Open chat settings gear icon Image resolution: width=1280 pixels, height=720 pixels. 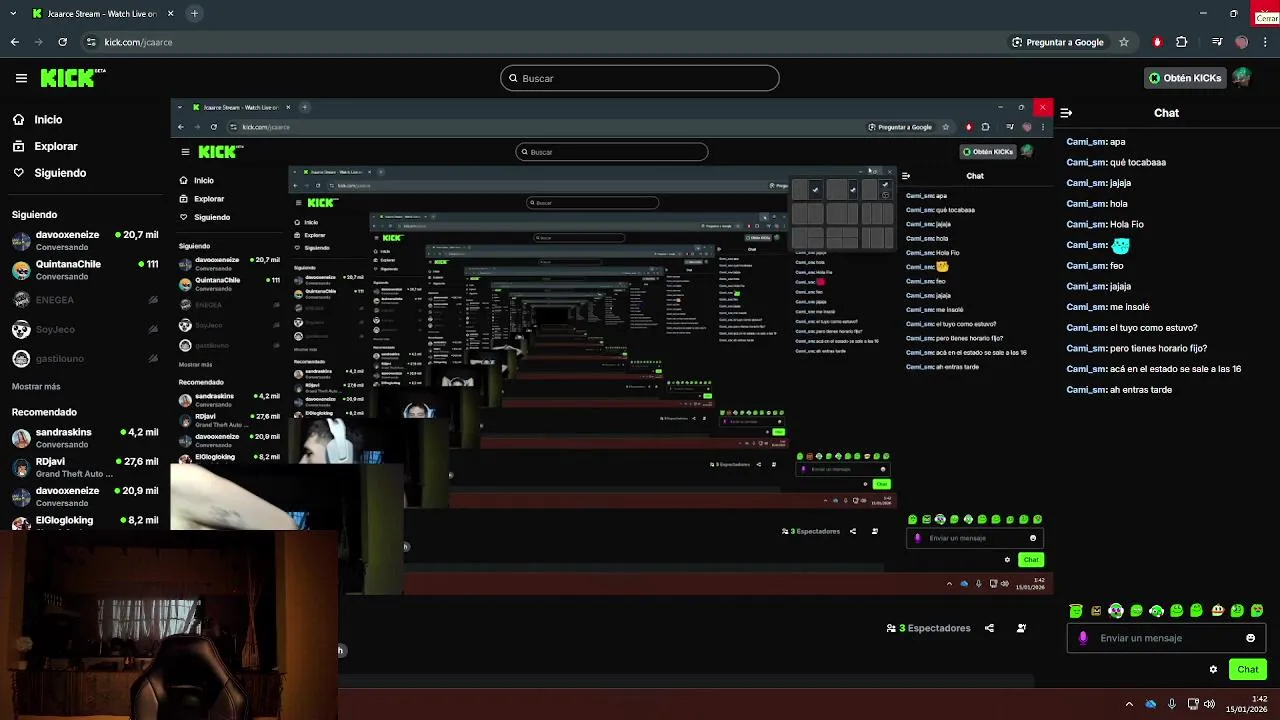coord(1213,669)
